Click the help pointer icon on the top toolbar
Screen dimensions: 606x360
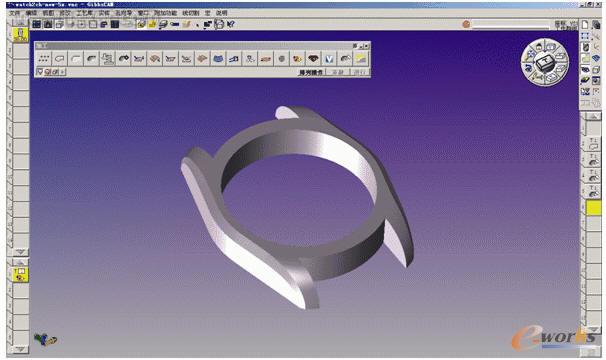[231, 24]
